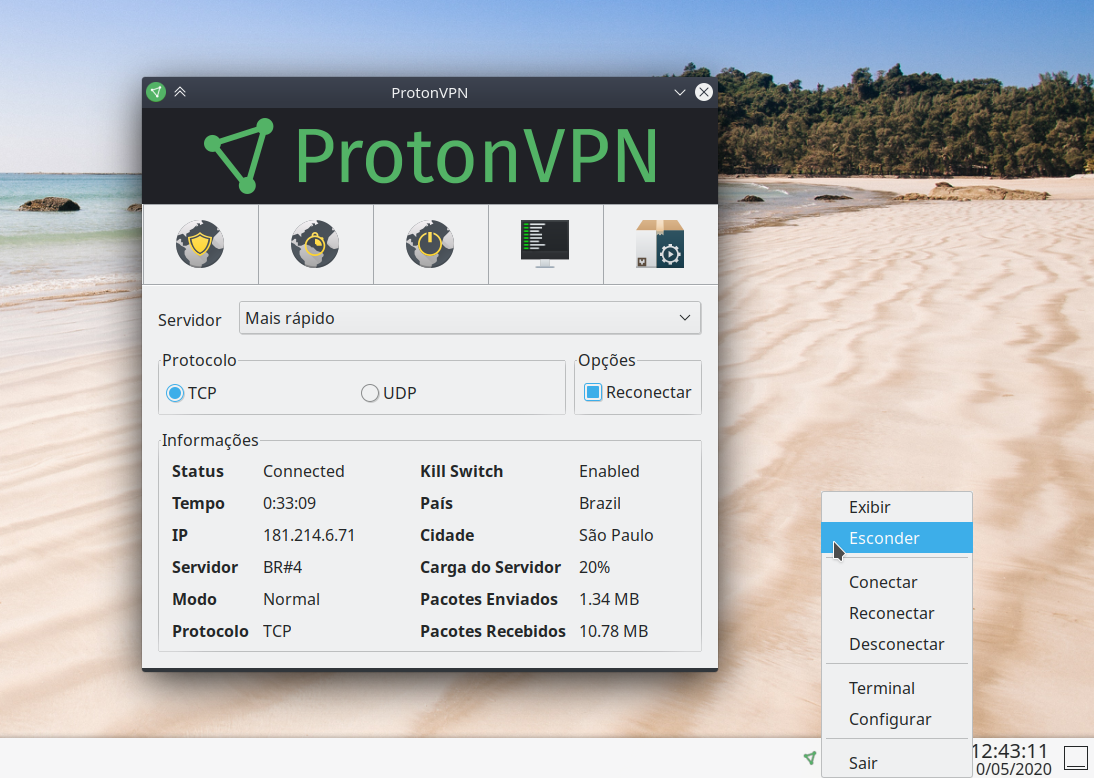Click the shield globe connect icon
This screenshot has height=778, width=1094.
[200, 244]
